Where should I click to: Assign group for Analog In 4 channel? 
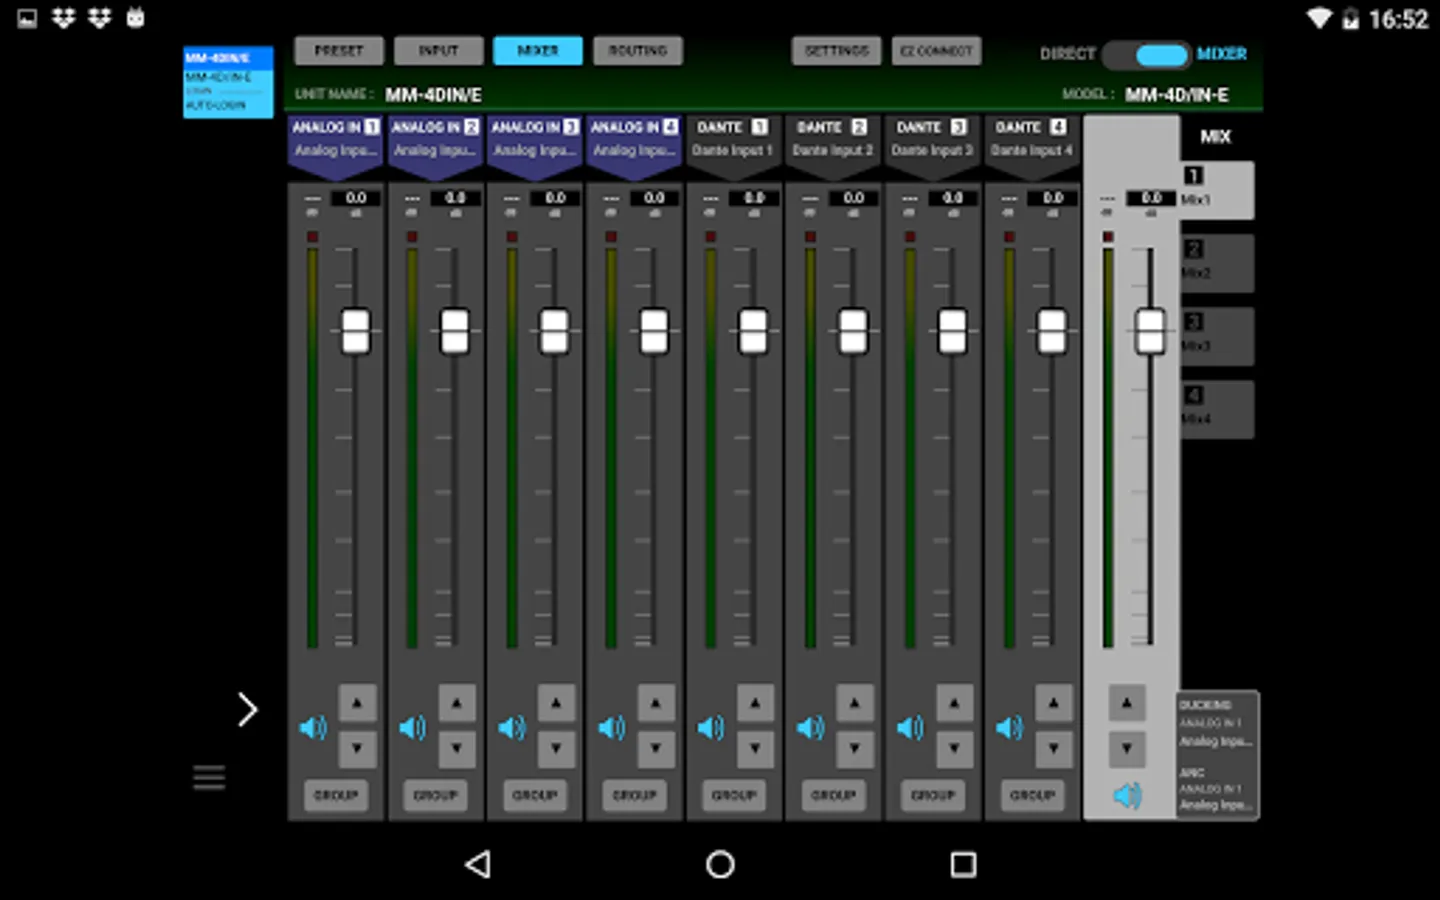tap(634, 795)
